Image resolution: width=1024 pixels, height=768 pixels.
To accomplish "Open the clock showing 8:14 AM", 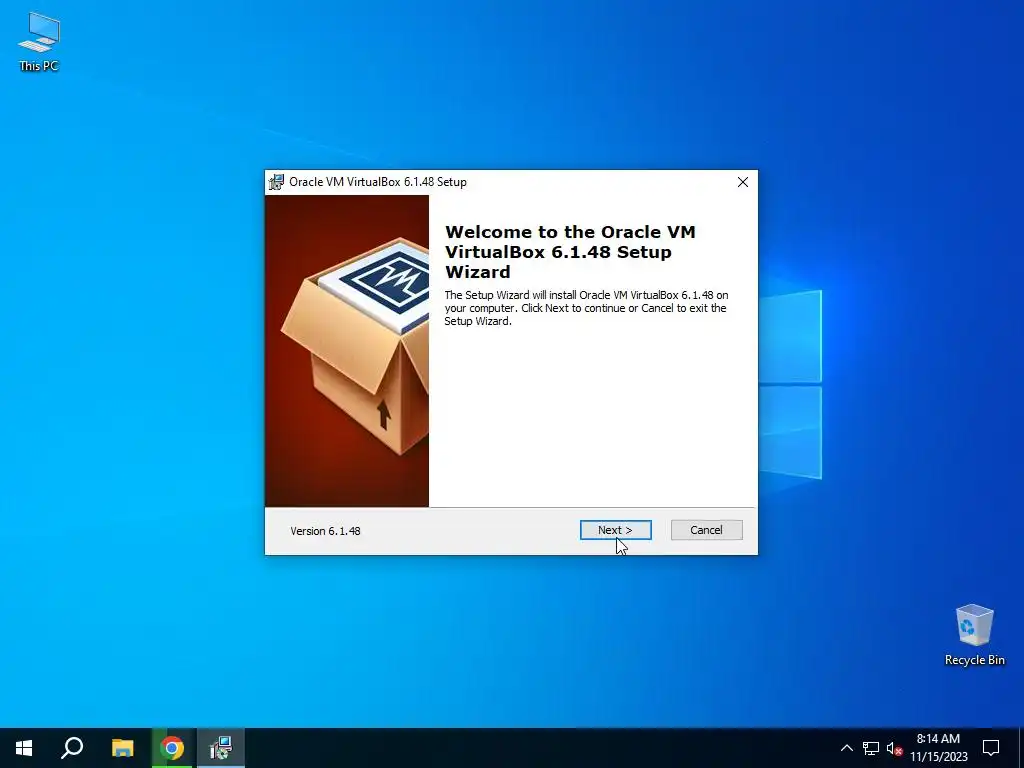I will [x=938, y=748].
